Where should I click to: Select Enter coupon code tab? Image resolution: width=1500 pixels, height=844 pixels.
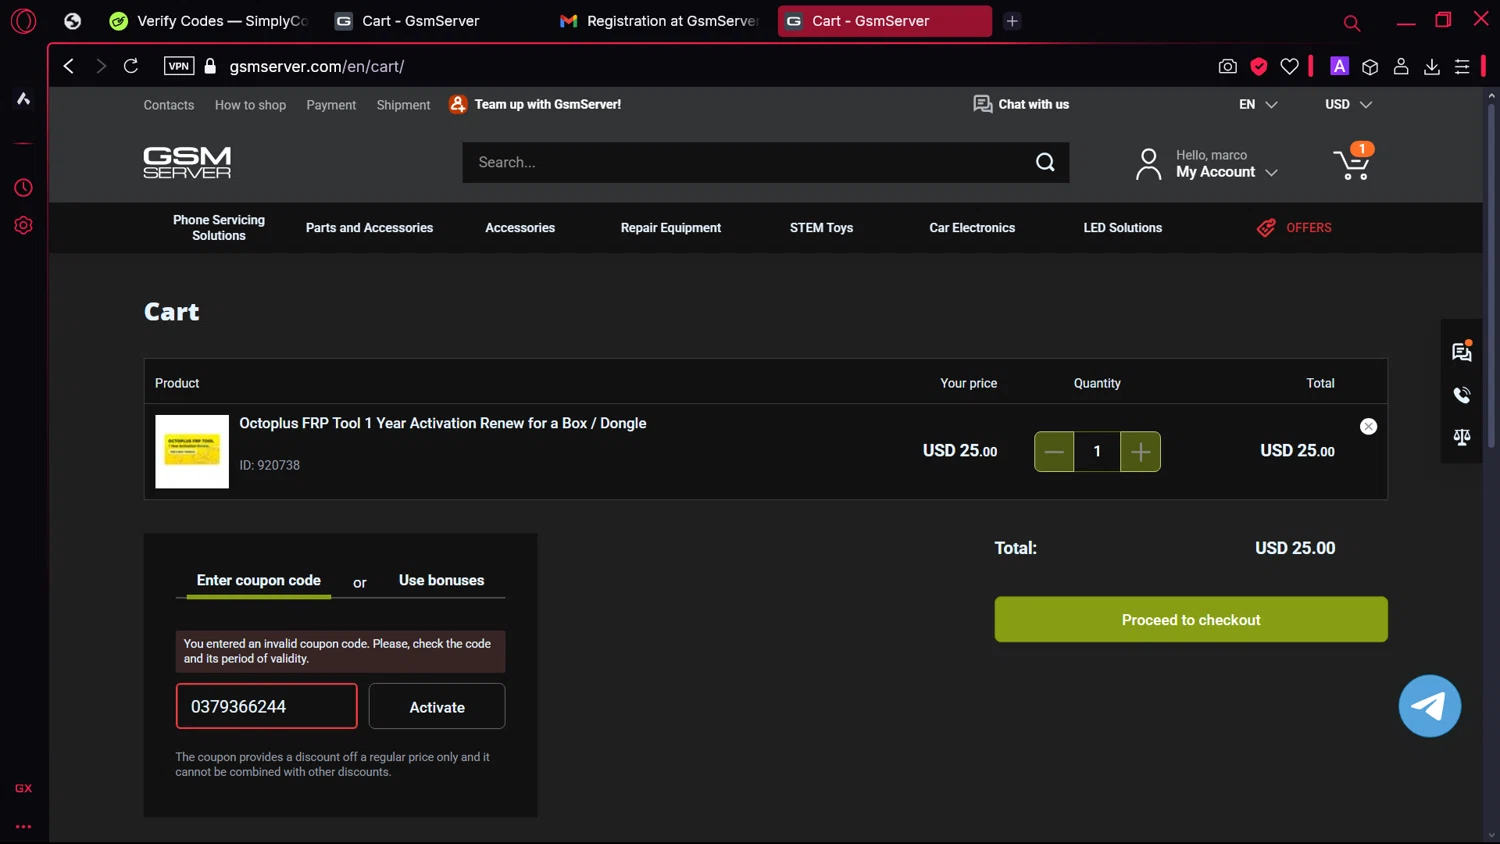(x=259, y=581)
